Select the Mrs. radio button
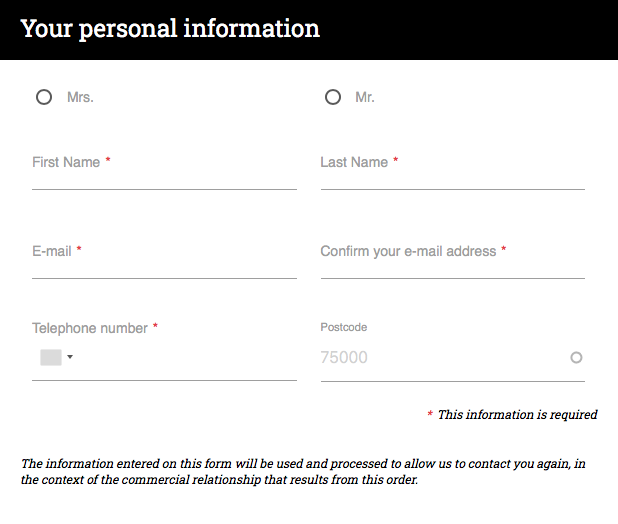Image resolution: width=618 pixels, height=524 pixels. (44, 97)
